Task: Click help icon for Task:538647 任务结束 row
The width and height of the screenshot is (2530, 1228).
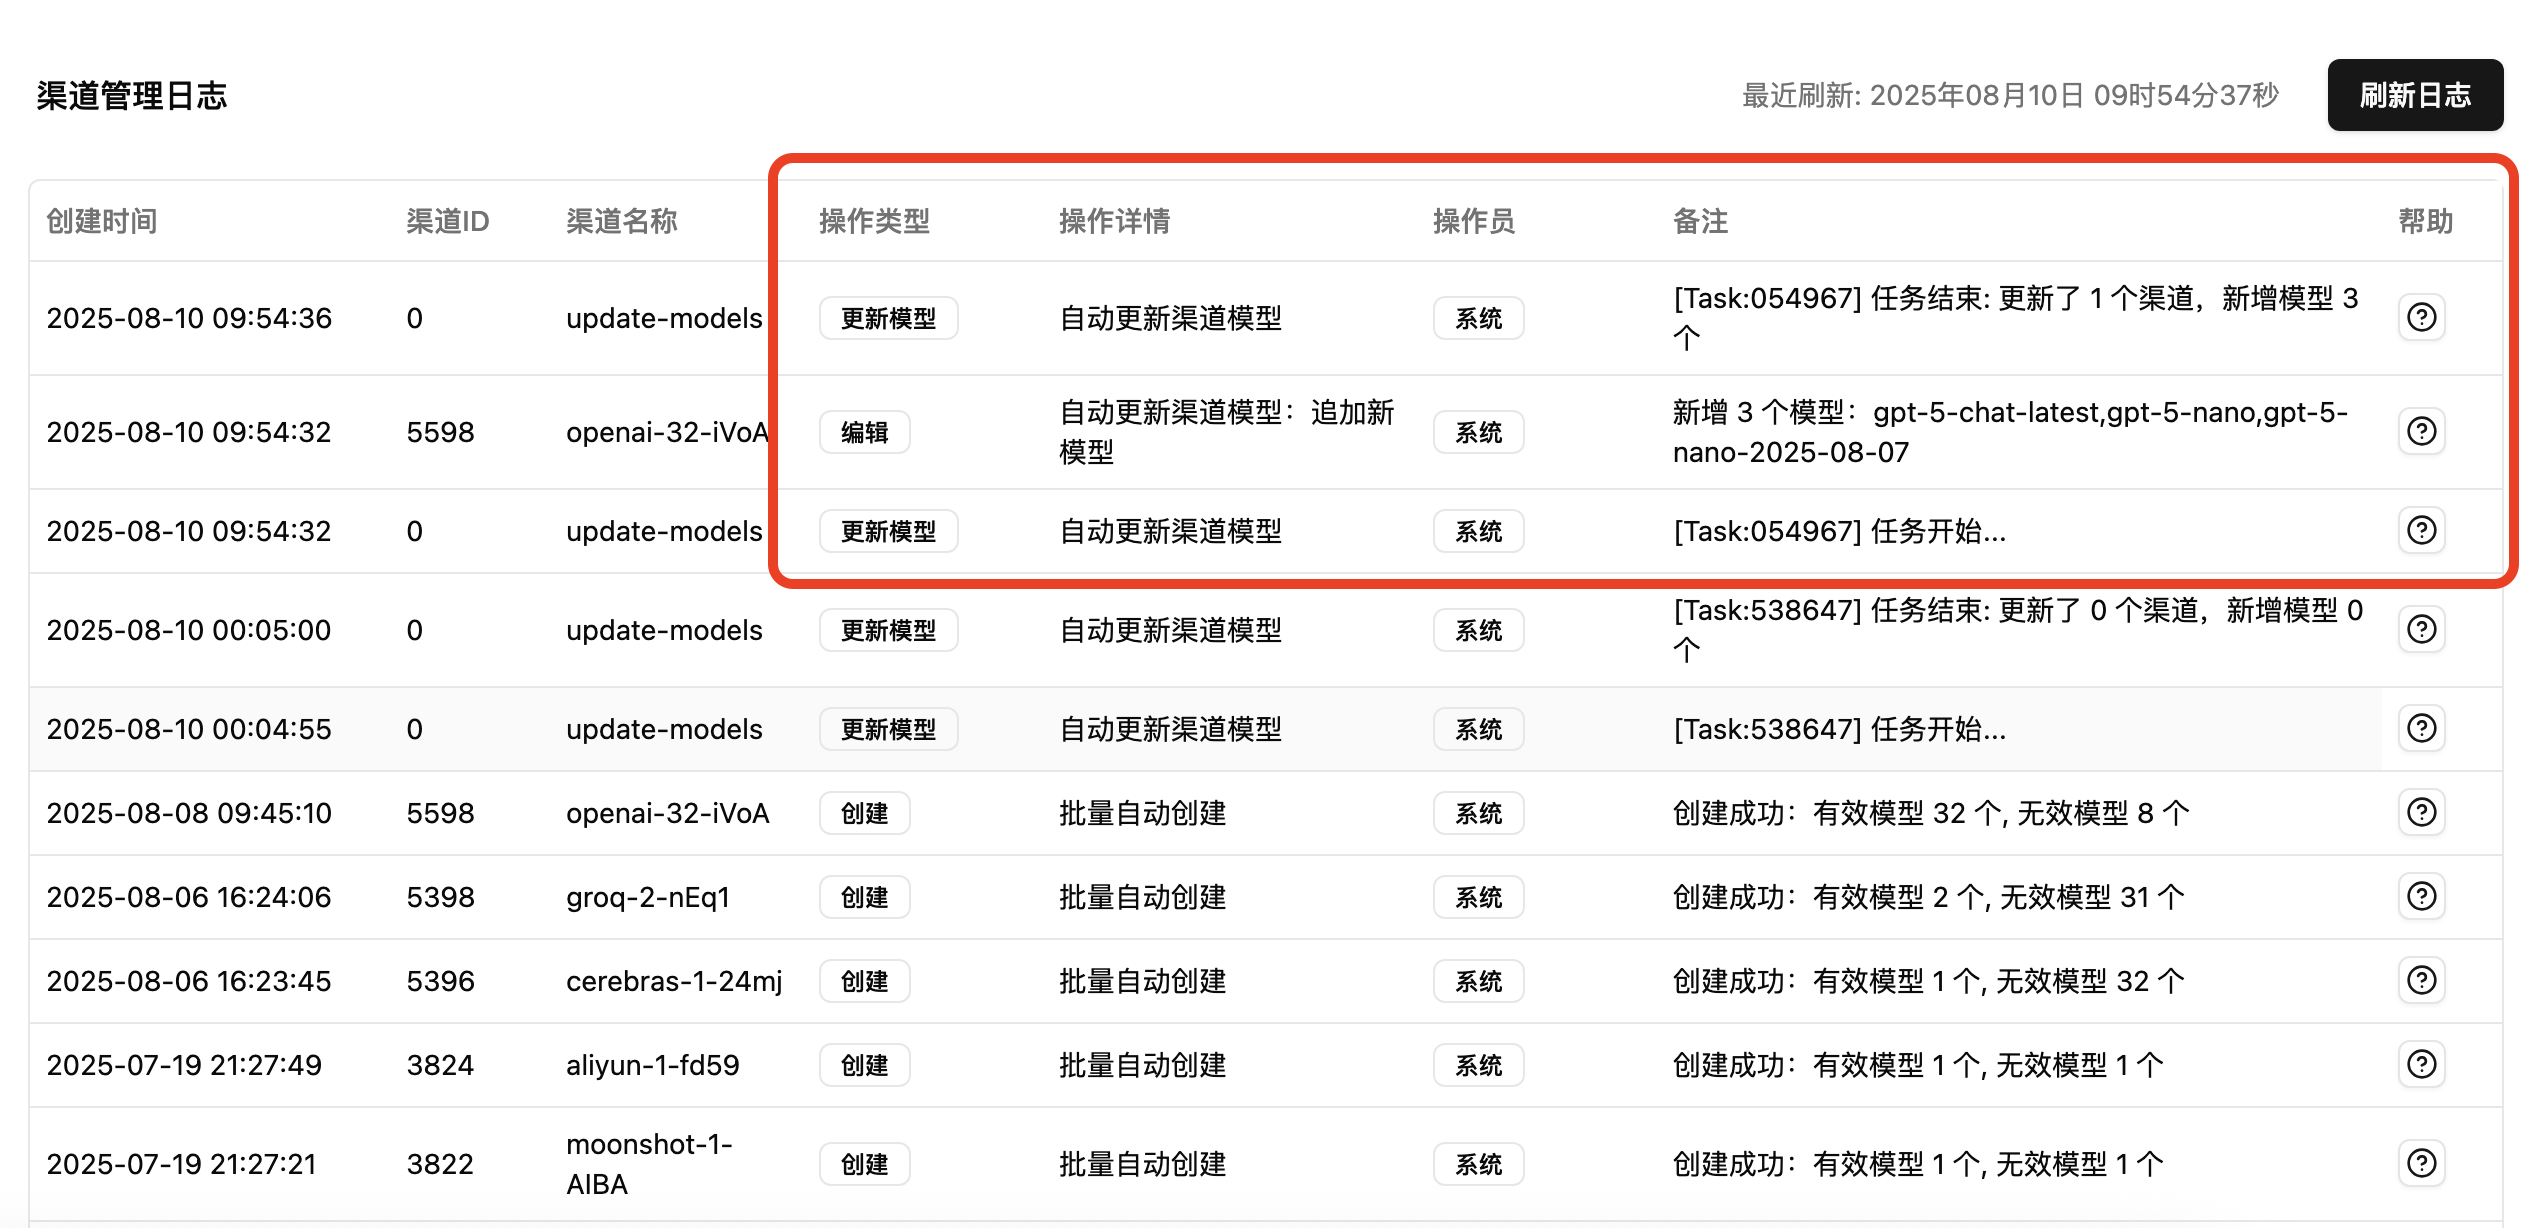Action: click(2421, 630)
